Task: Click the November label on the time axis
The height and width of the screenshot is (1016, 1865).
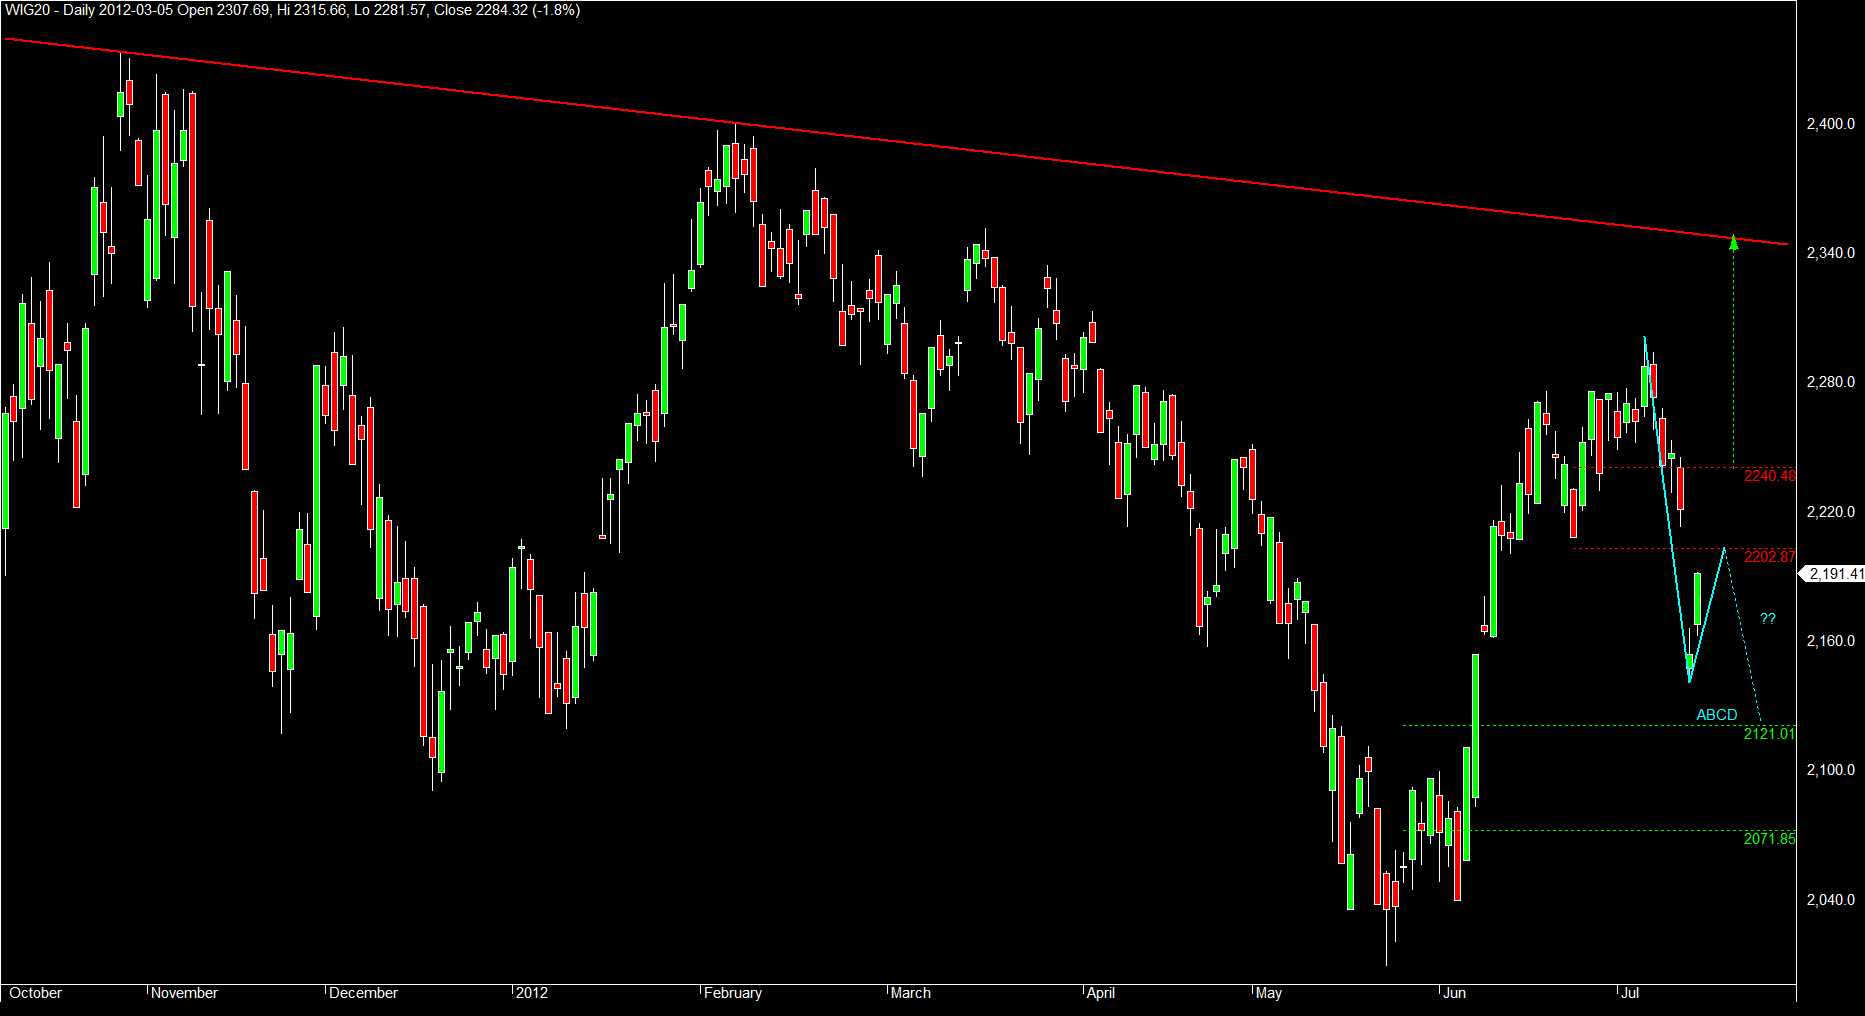Action: click(x=184, y=993)
